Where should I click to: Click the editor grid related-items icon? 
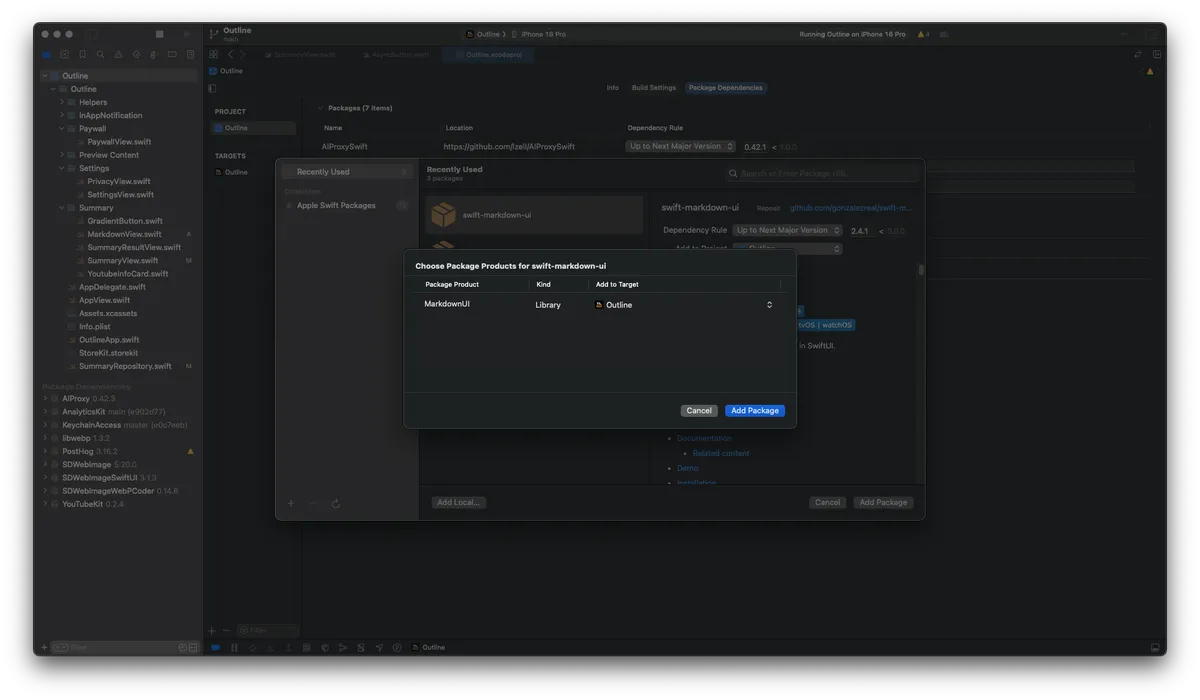pos(213,55)
